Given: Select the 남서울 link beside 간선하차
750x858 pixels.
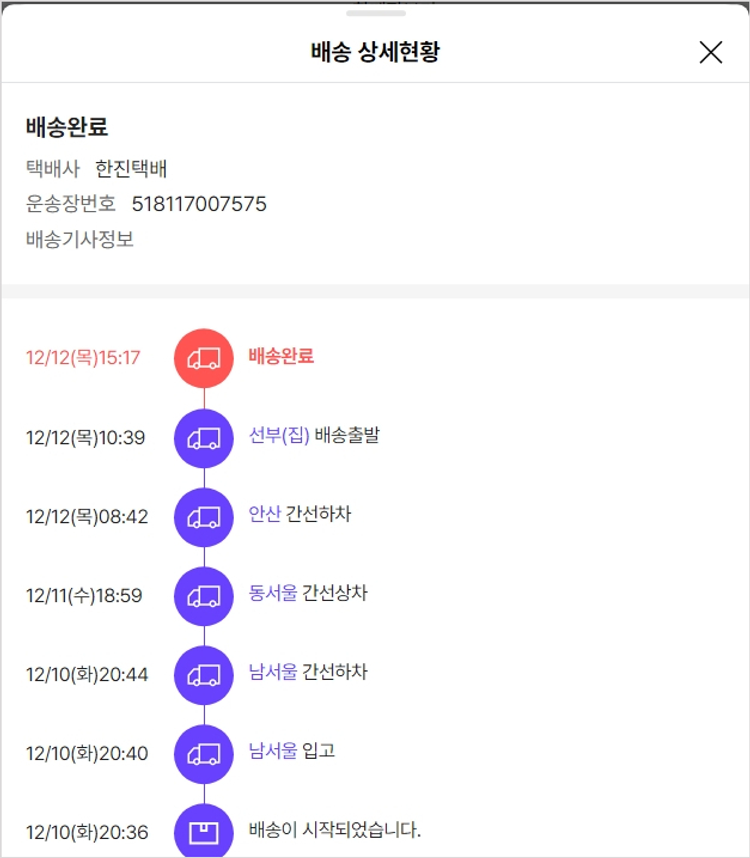Looking at the screenshot, I should pos(273,672).
